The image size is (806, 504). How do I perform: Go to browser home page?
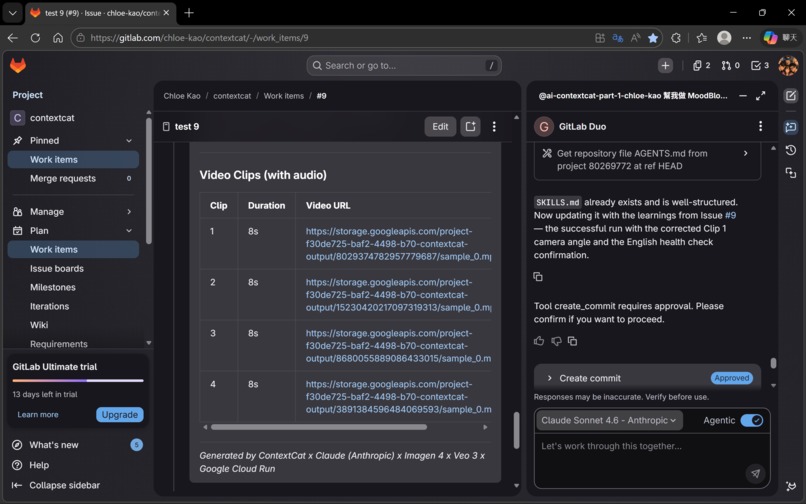click(x=58, y=38)
